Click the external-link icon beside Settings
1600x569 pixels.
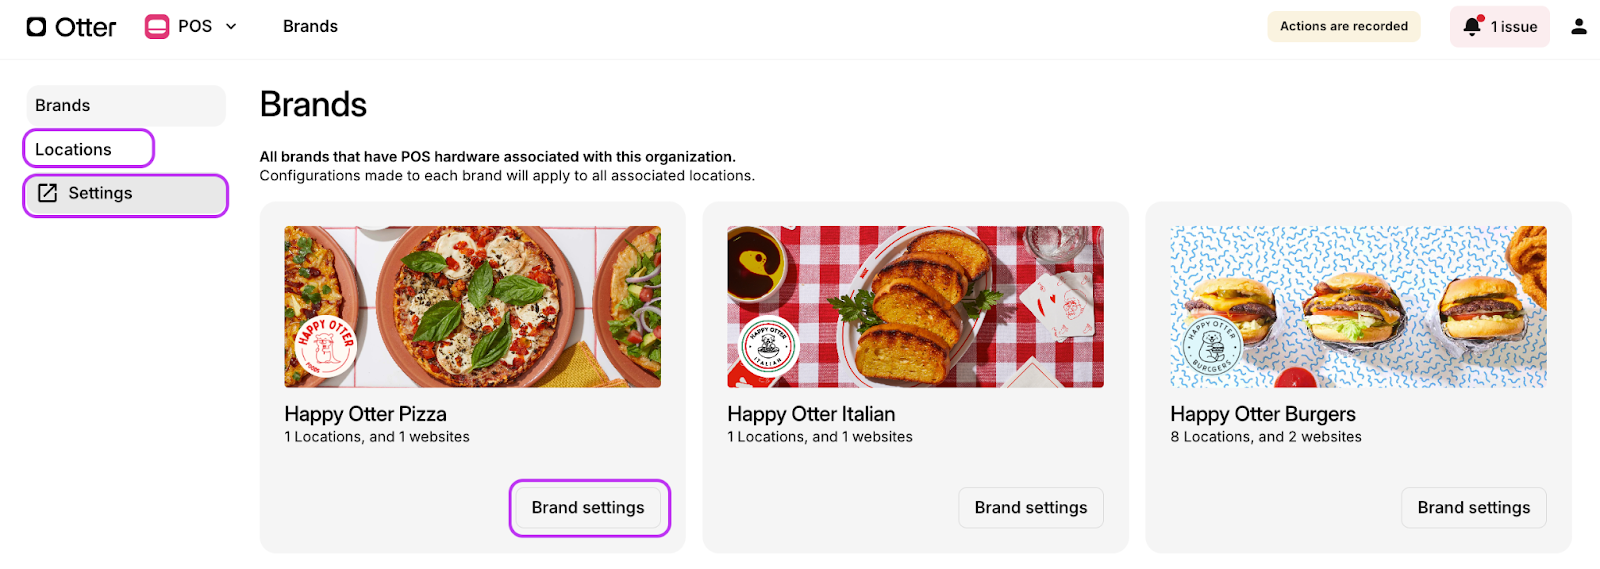47,193
